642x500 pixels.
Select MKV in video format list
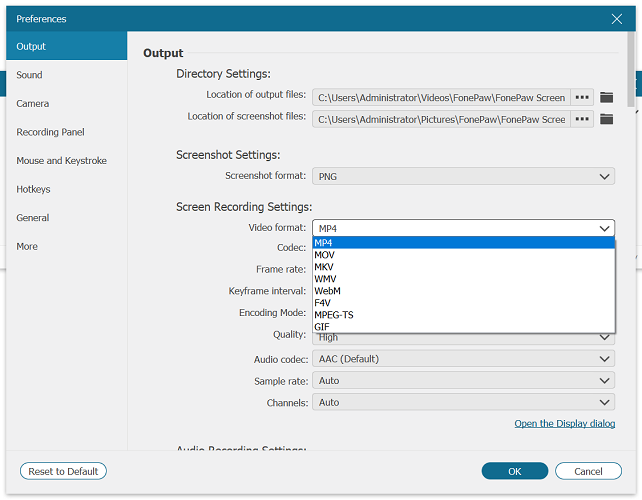pos(463,267)
